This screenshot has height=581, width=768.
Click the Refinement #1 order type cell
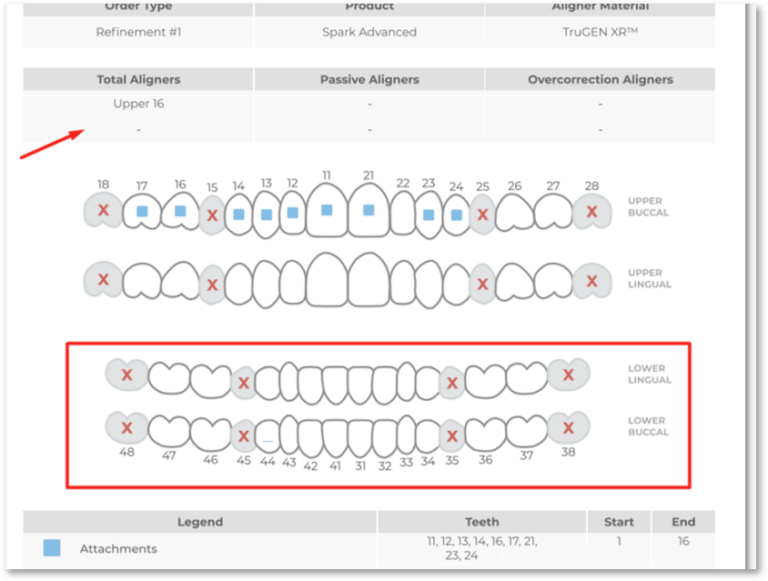138,32
